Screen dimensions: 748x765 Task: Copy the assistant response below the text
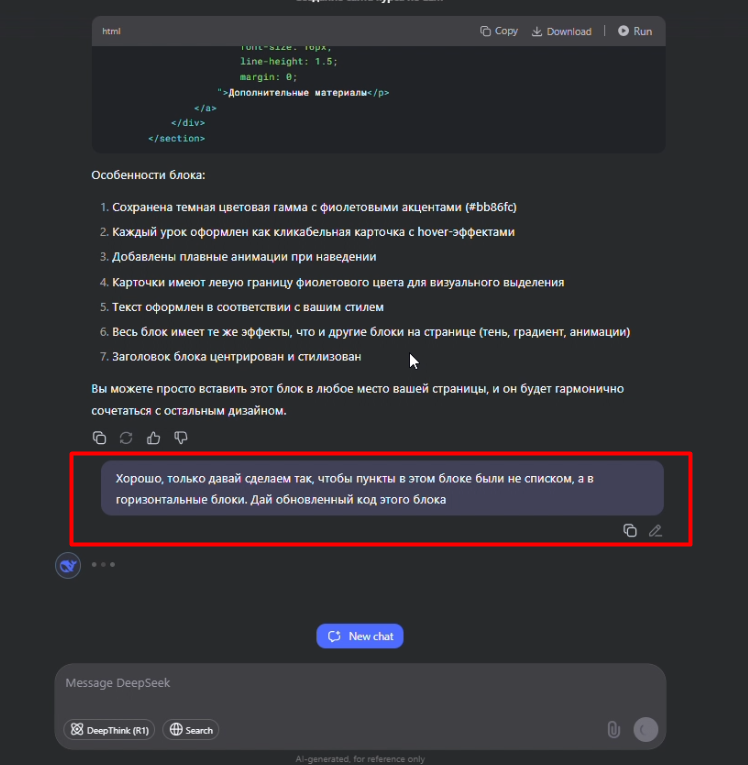[x=100, y=438]
